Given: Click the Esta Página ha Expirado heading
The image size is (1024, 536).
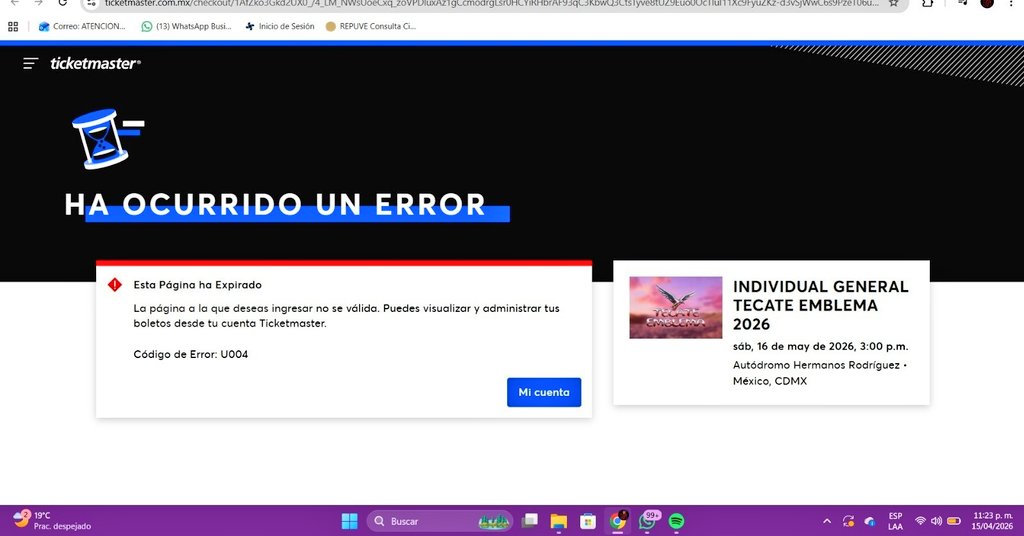Looking at the screenshot, I should [197, 285].
